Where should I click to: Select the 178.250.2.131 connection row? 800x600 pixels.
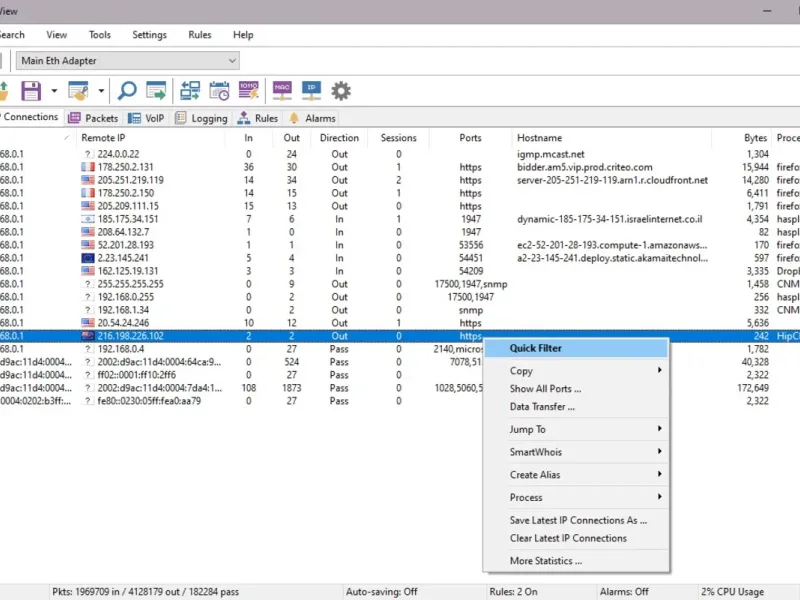click(118, 167)
